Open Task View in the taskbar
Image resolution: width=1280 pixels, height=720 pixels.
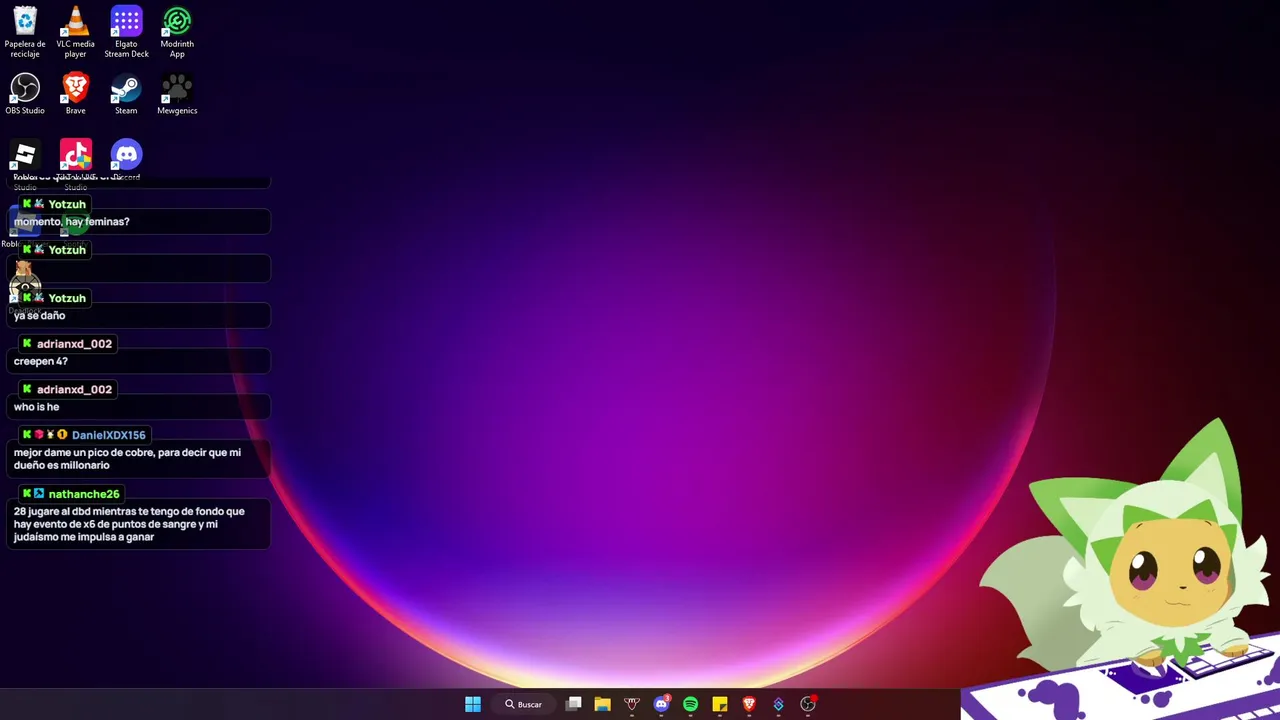coord(574,704)
